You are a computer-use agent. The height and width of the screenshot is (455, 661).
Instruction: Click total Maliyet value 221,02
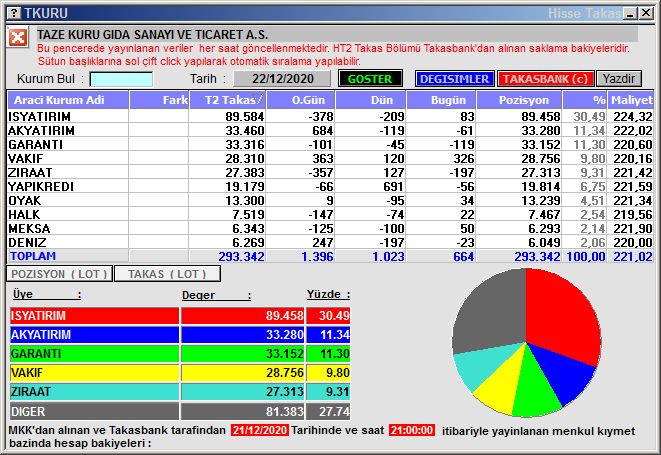(x=633, y=256)
